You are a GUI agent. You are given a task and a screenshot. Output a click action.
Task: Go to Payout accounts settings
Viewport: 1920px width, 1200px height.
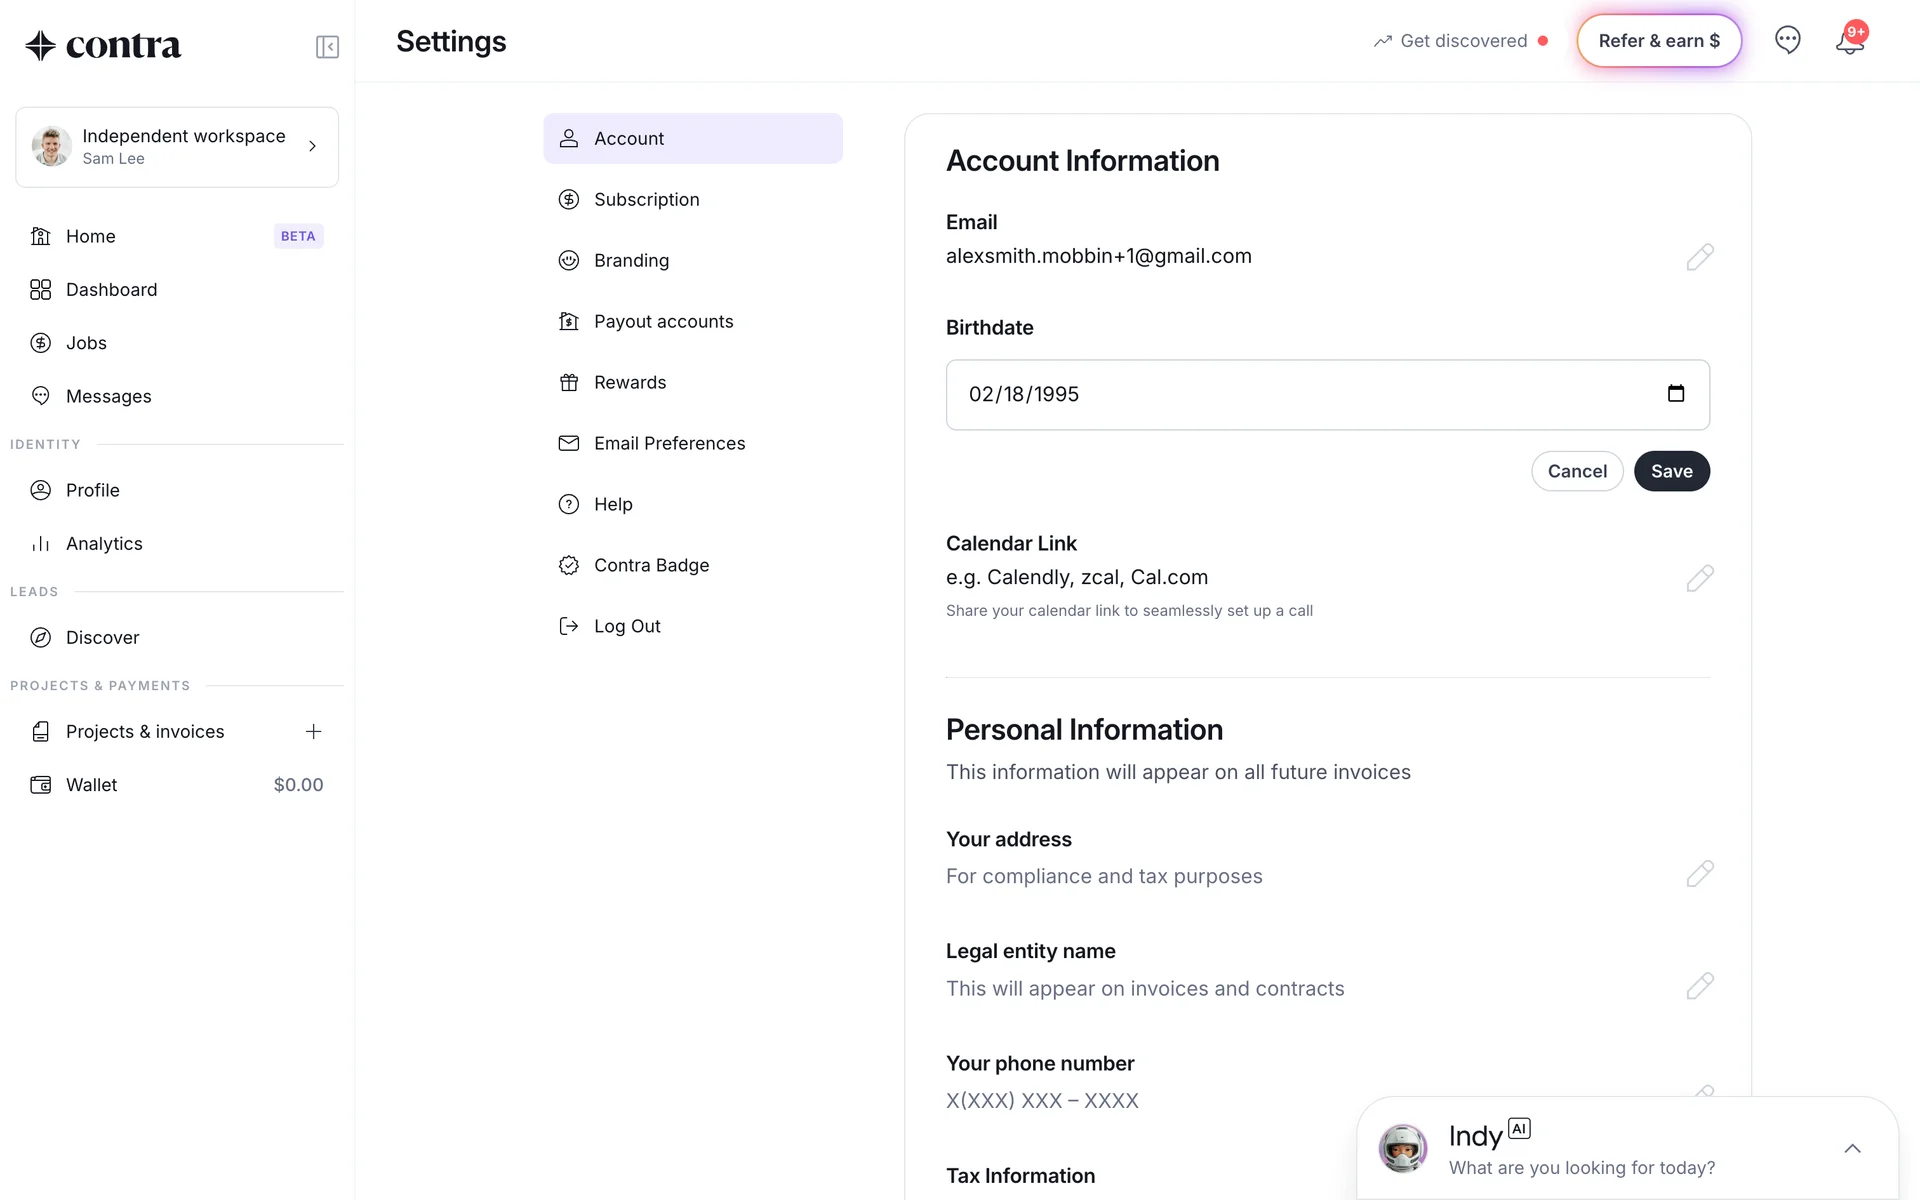[x=663, y=322]
